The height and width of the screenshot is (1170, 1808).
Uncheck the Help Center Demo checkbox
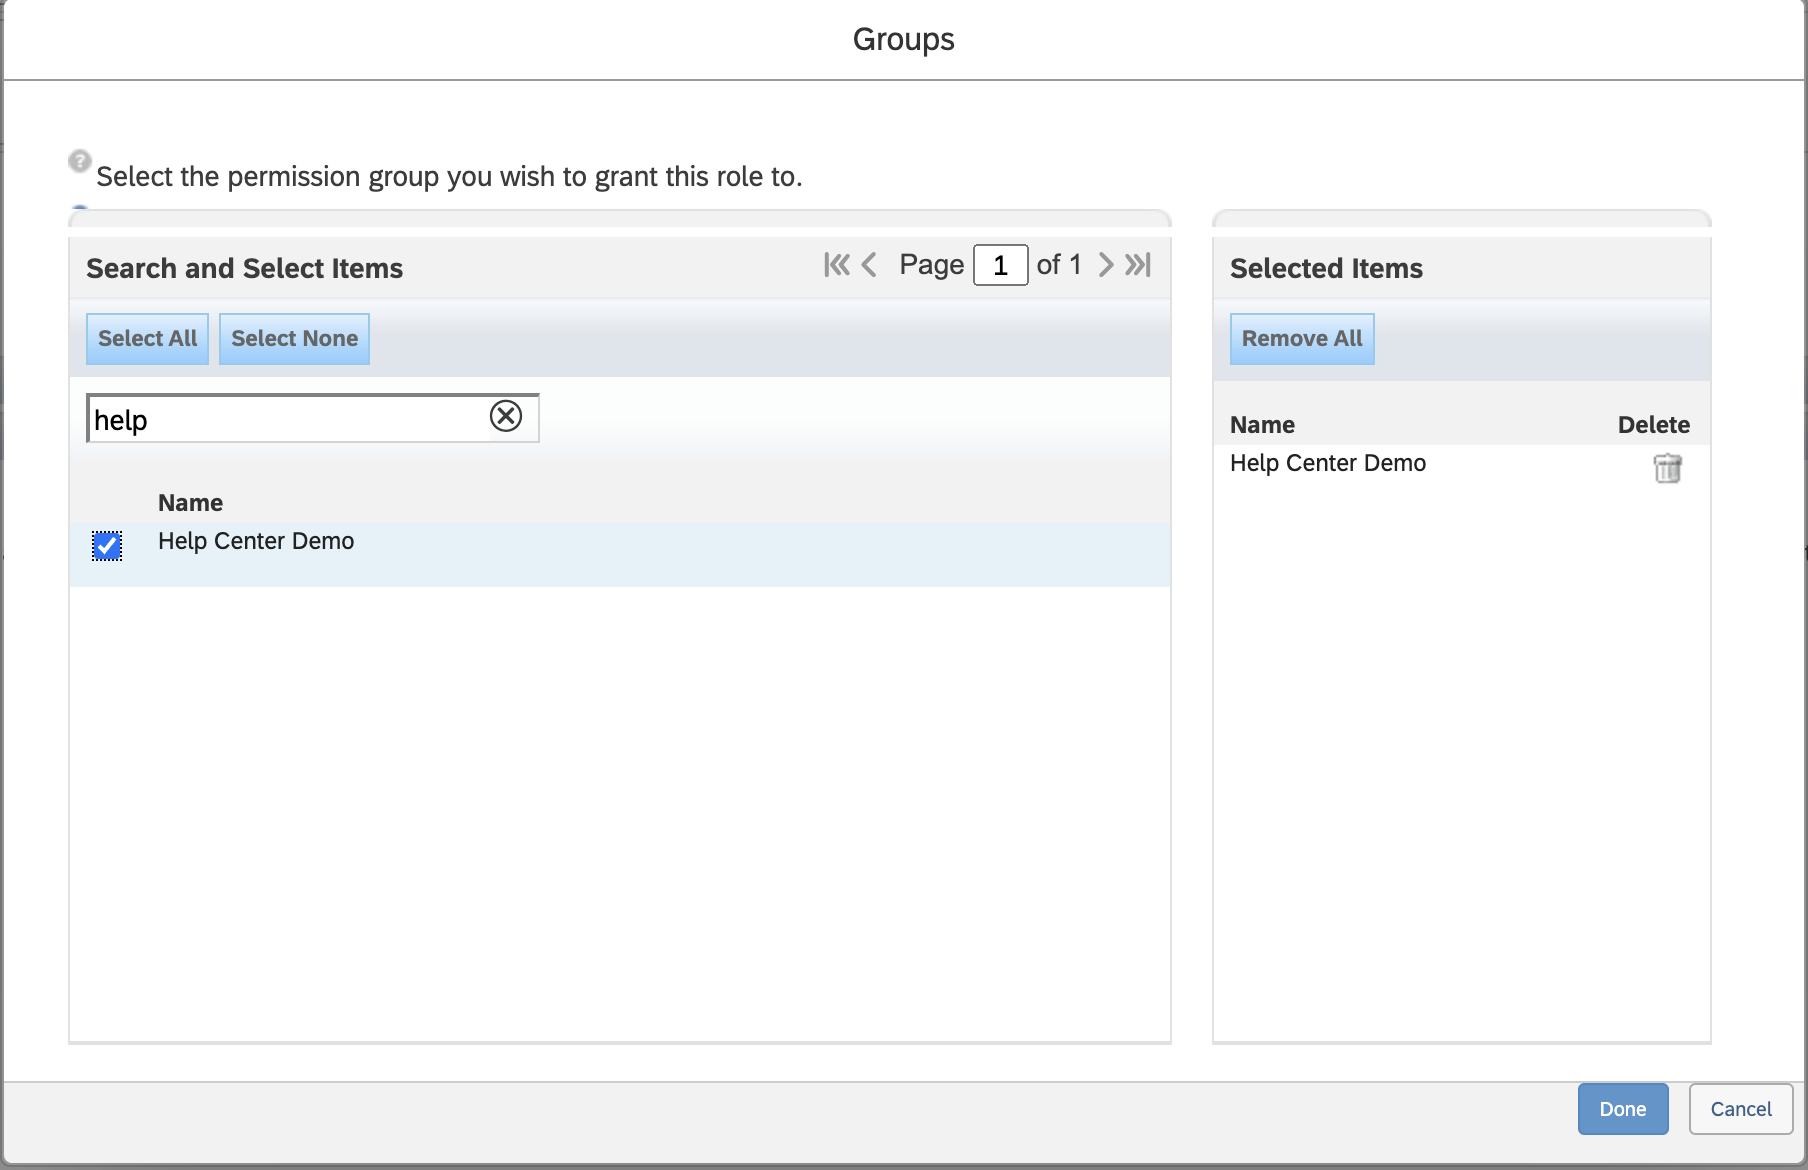pos(107,546)
